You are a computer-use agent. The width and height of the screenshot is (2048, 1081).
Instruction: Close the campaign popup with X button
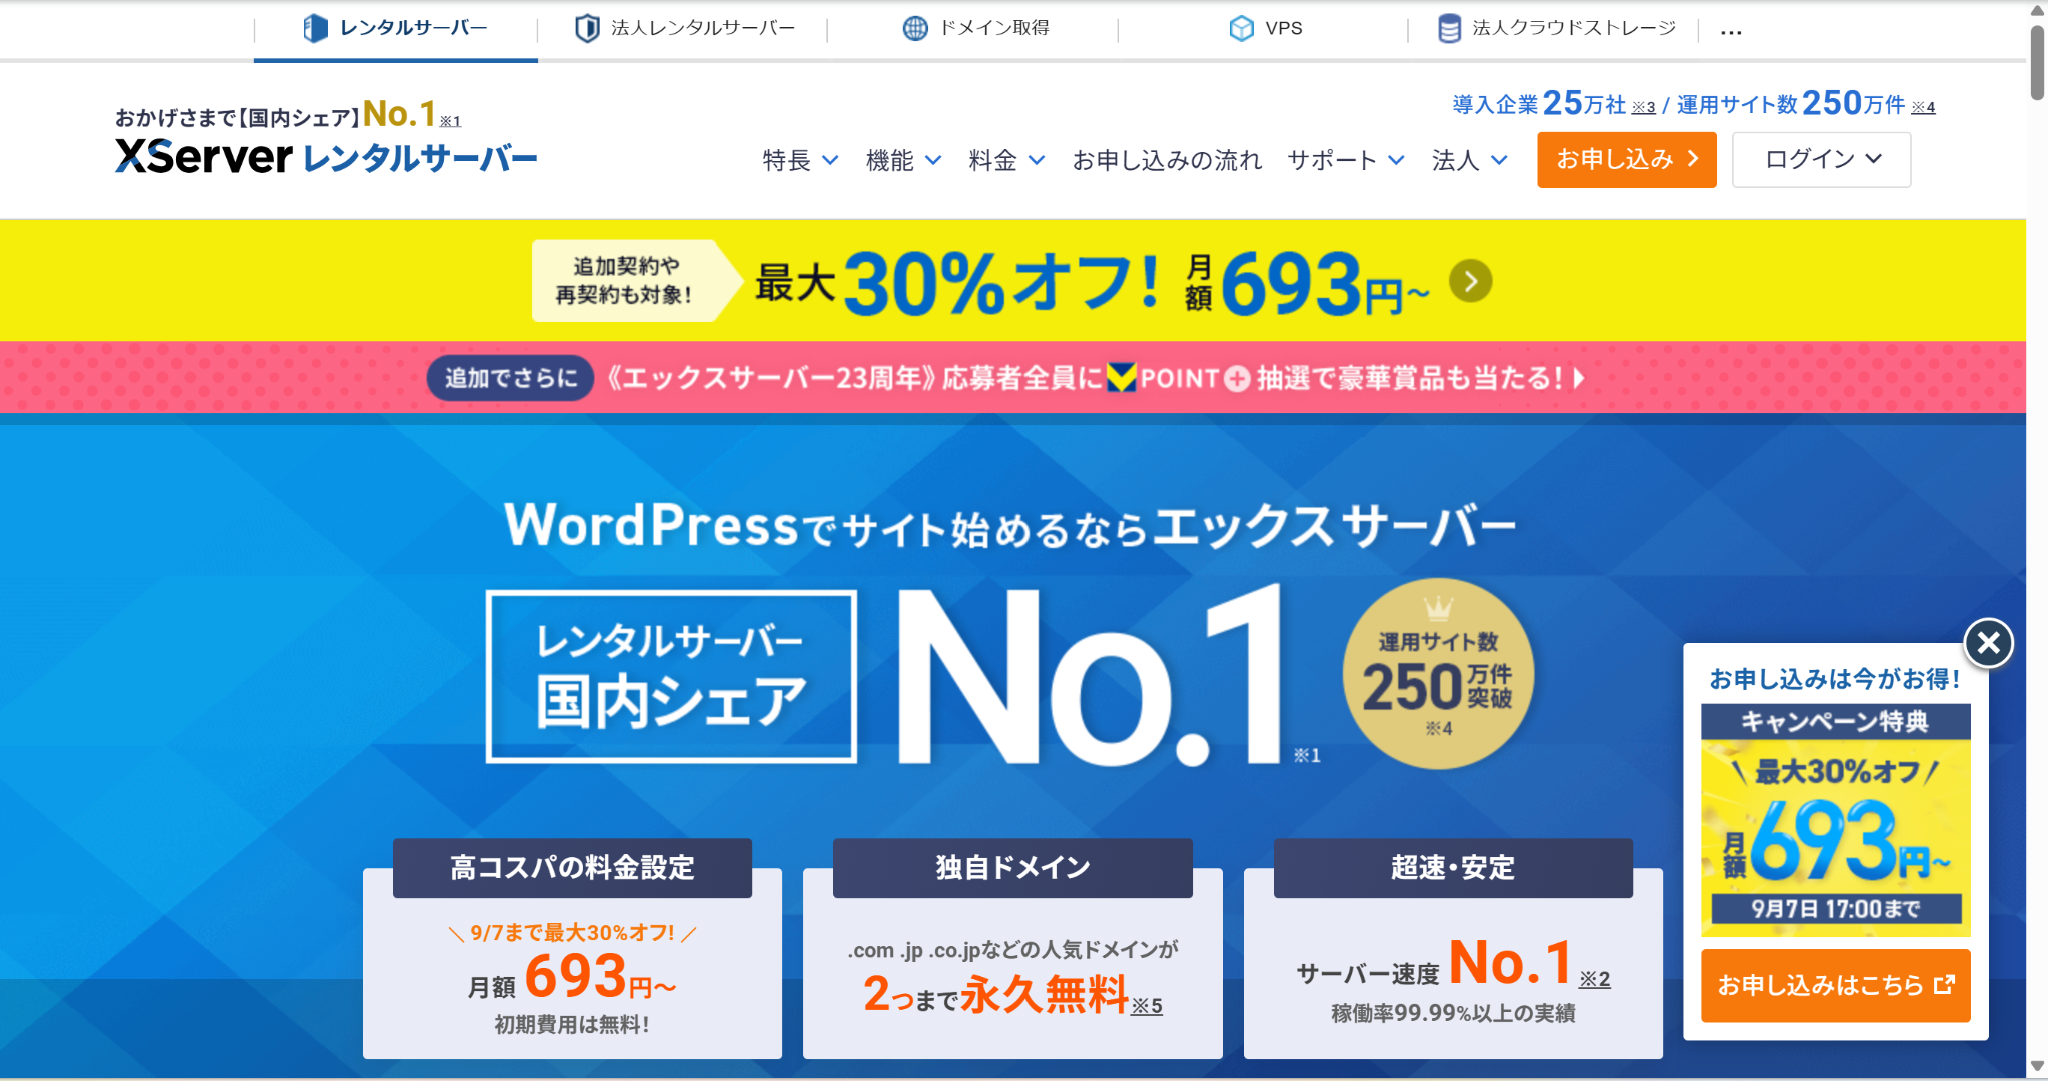1988,643
